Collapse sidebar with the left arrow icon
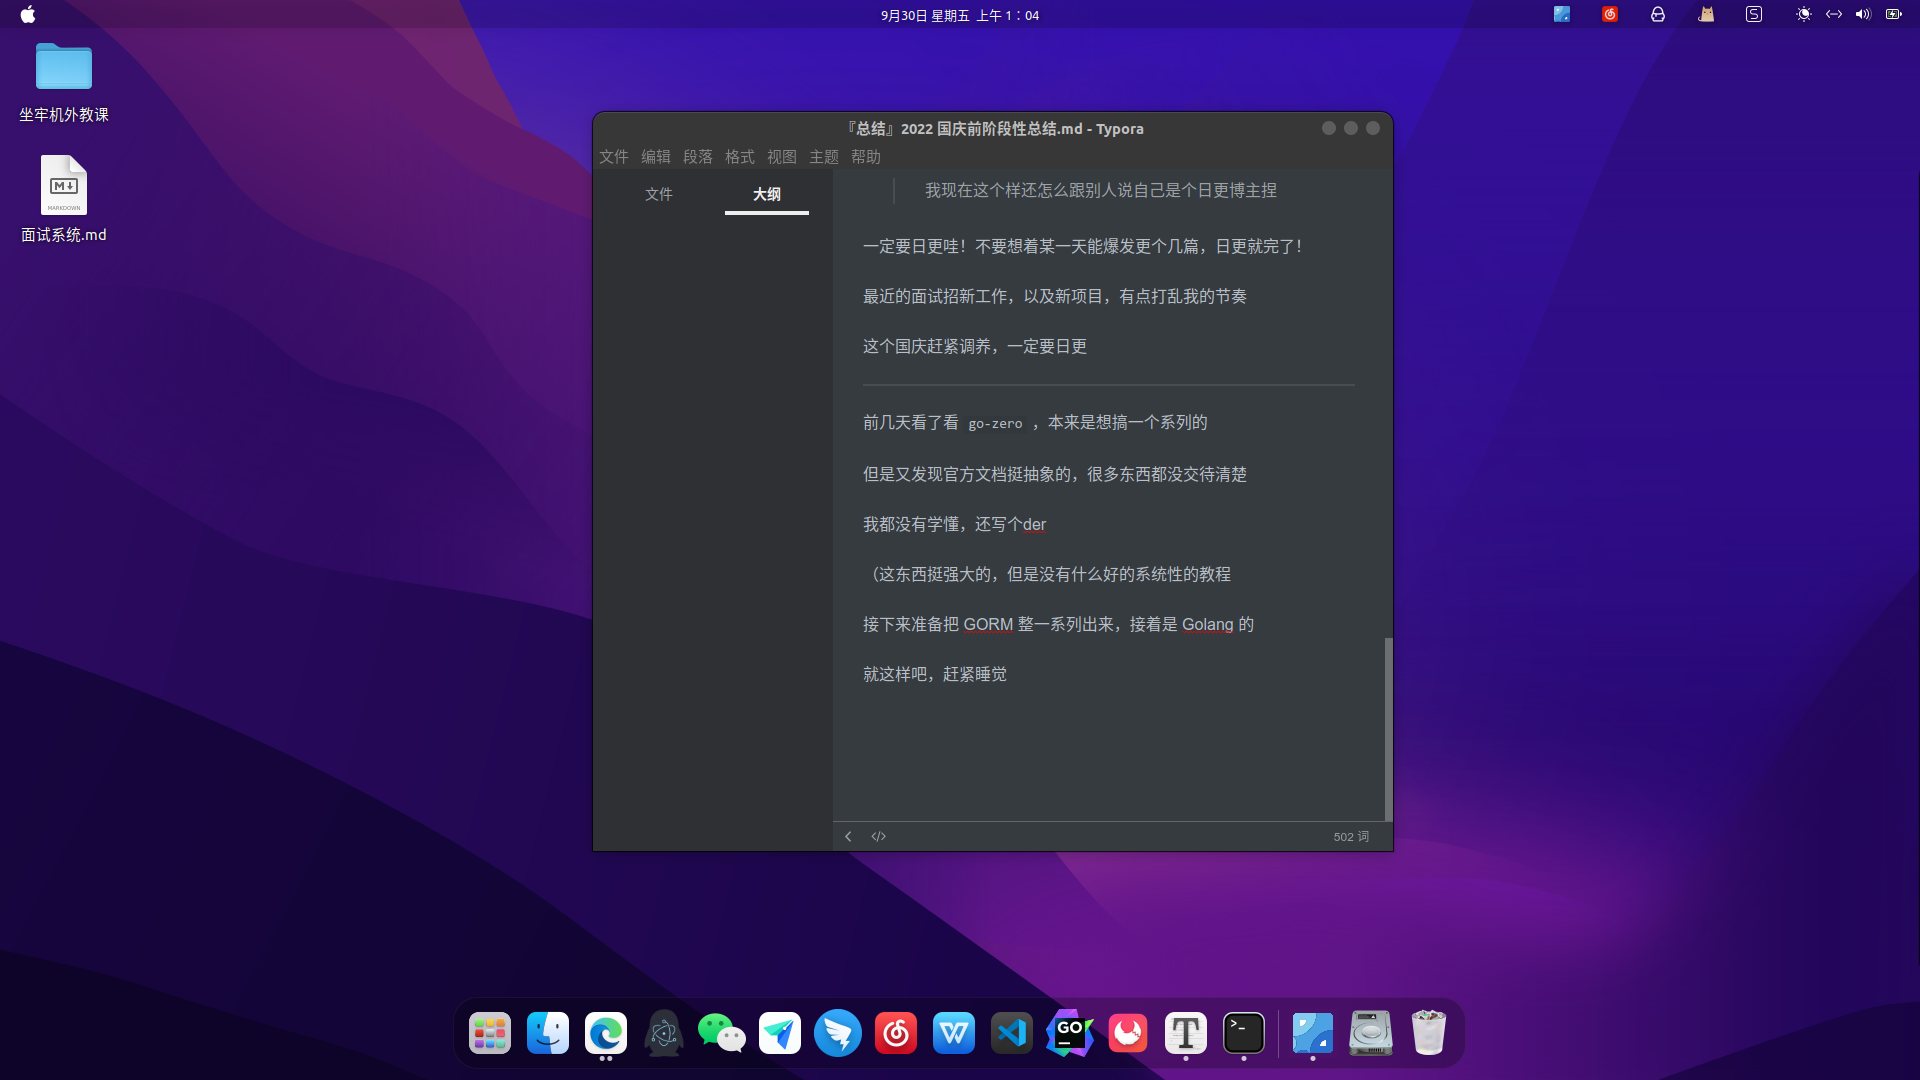The image size is (1920, 1080). point(848,836)
